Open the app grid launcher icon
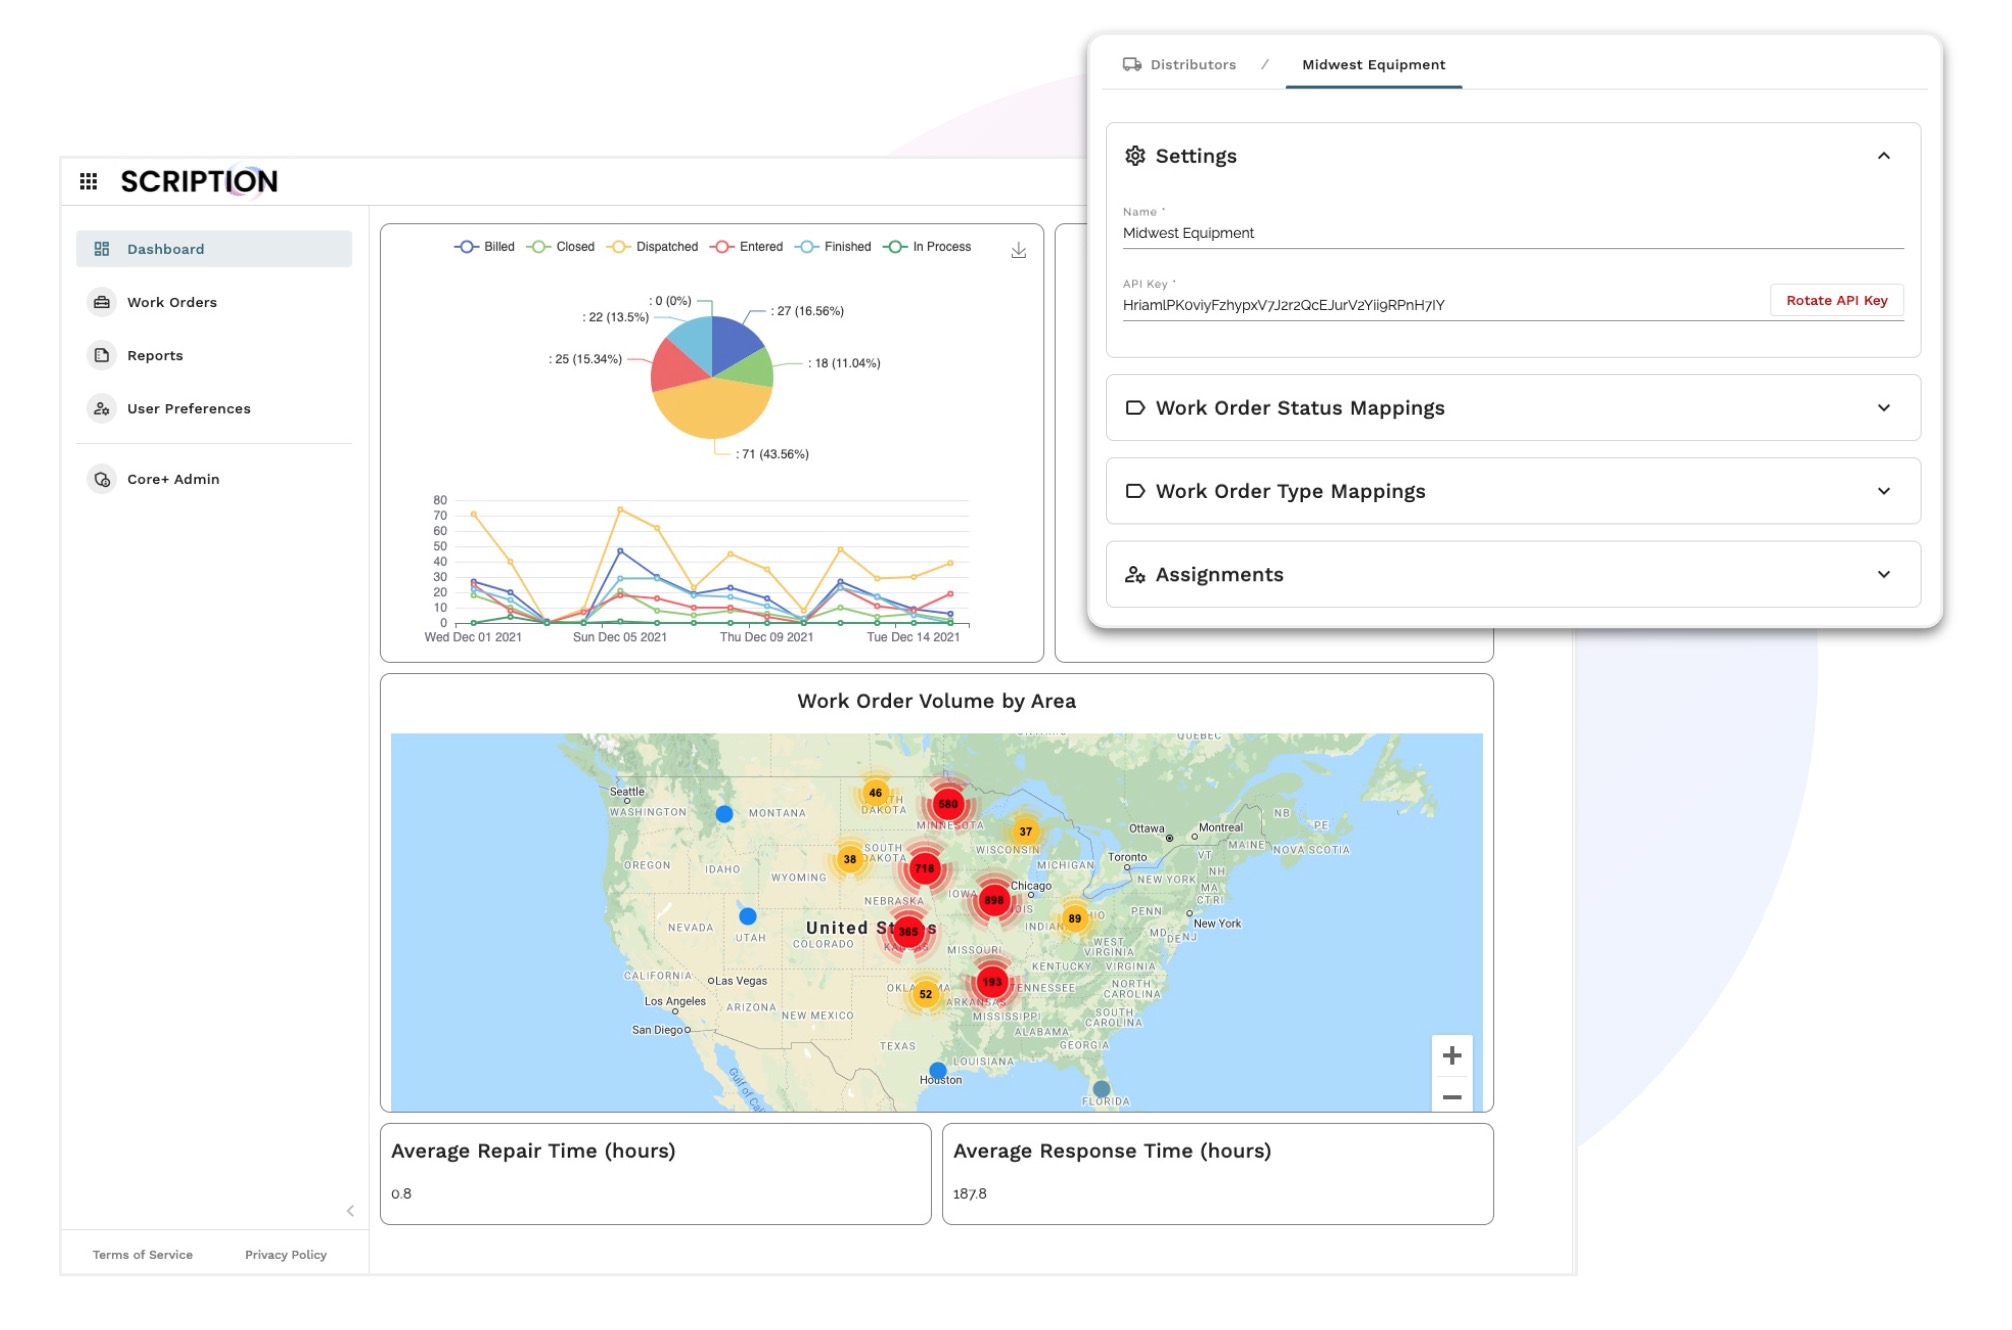The width and height of the screenshot is (2012, 1330). click(88, 181)
